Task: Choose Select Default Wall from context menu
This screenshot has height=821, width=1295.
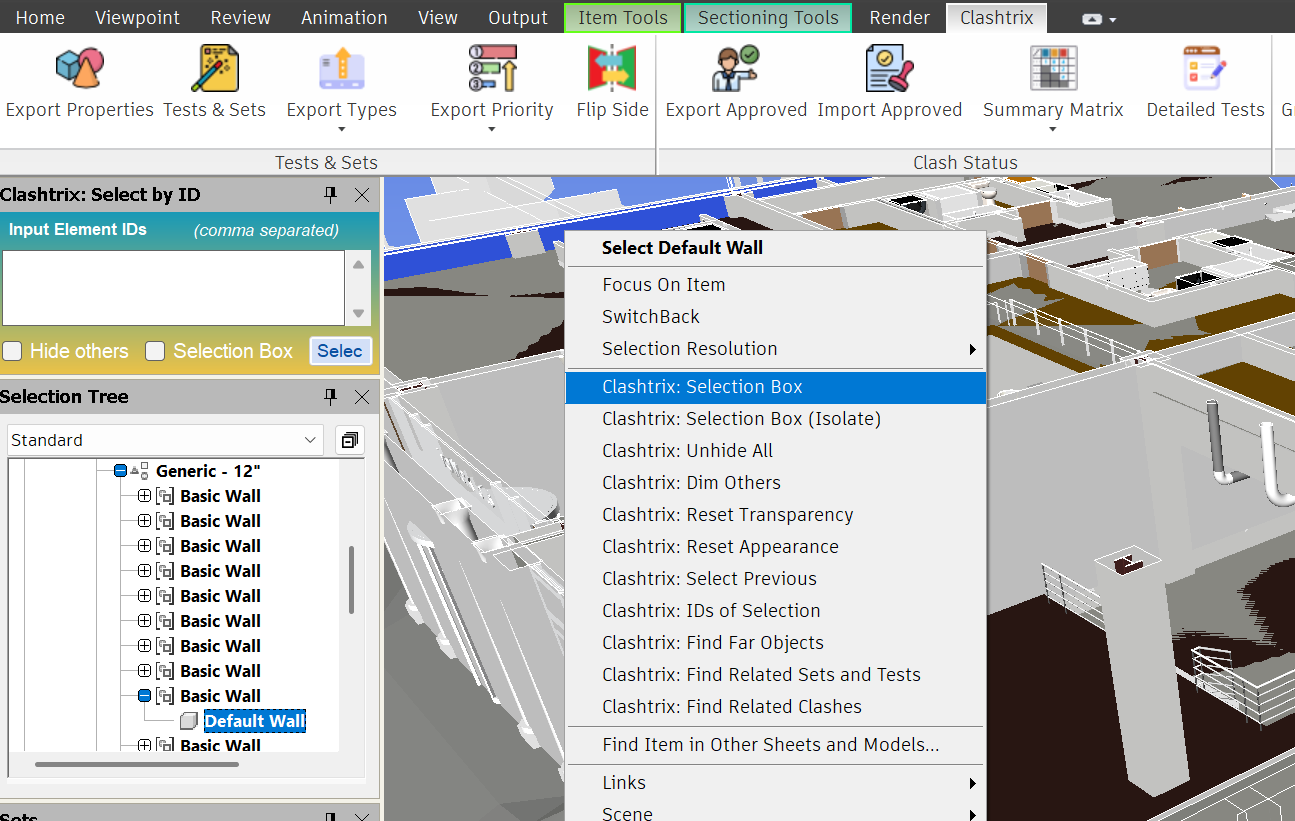Action: (x=776, y=248)
